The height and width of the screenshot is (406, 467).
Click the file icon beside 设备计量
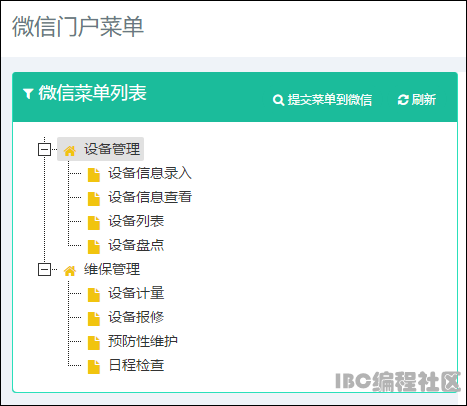(94, 295)
